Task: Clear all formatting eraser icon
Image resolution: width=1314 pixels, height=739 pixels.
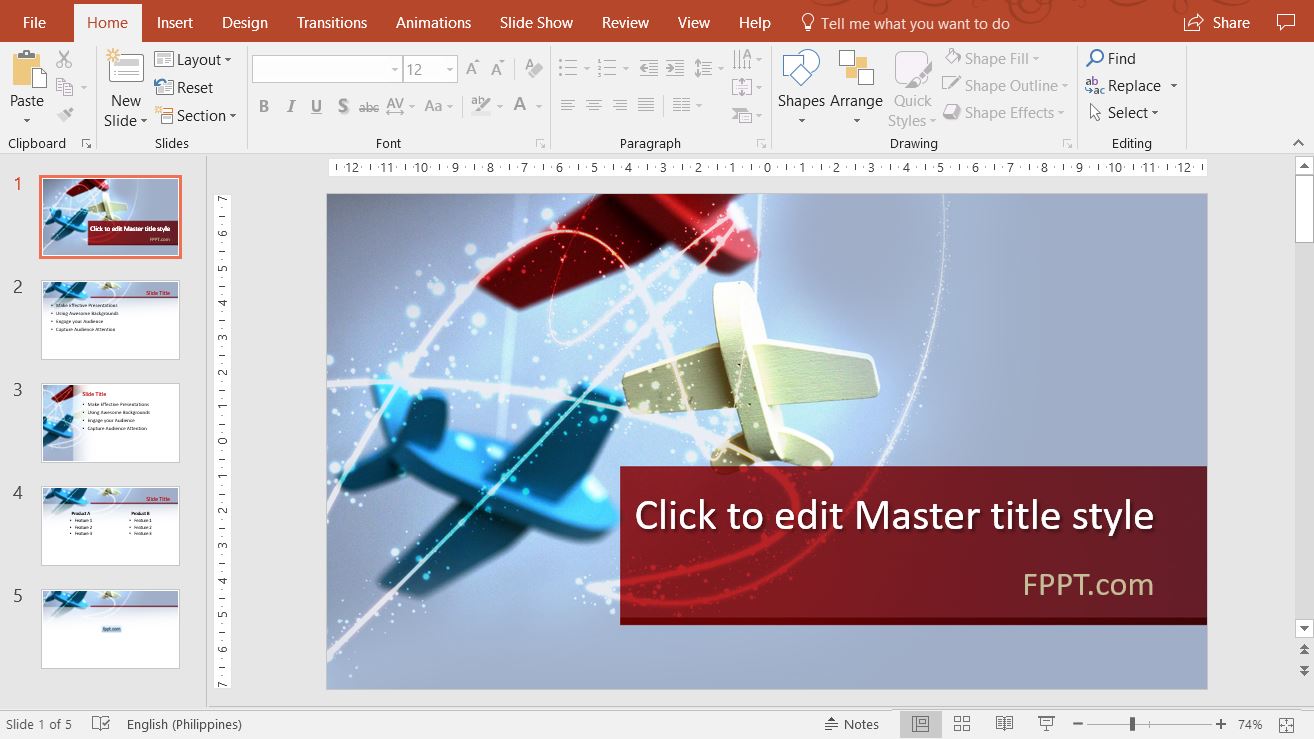Action: point(534,68)
